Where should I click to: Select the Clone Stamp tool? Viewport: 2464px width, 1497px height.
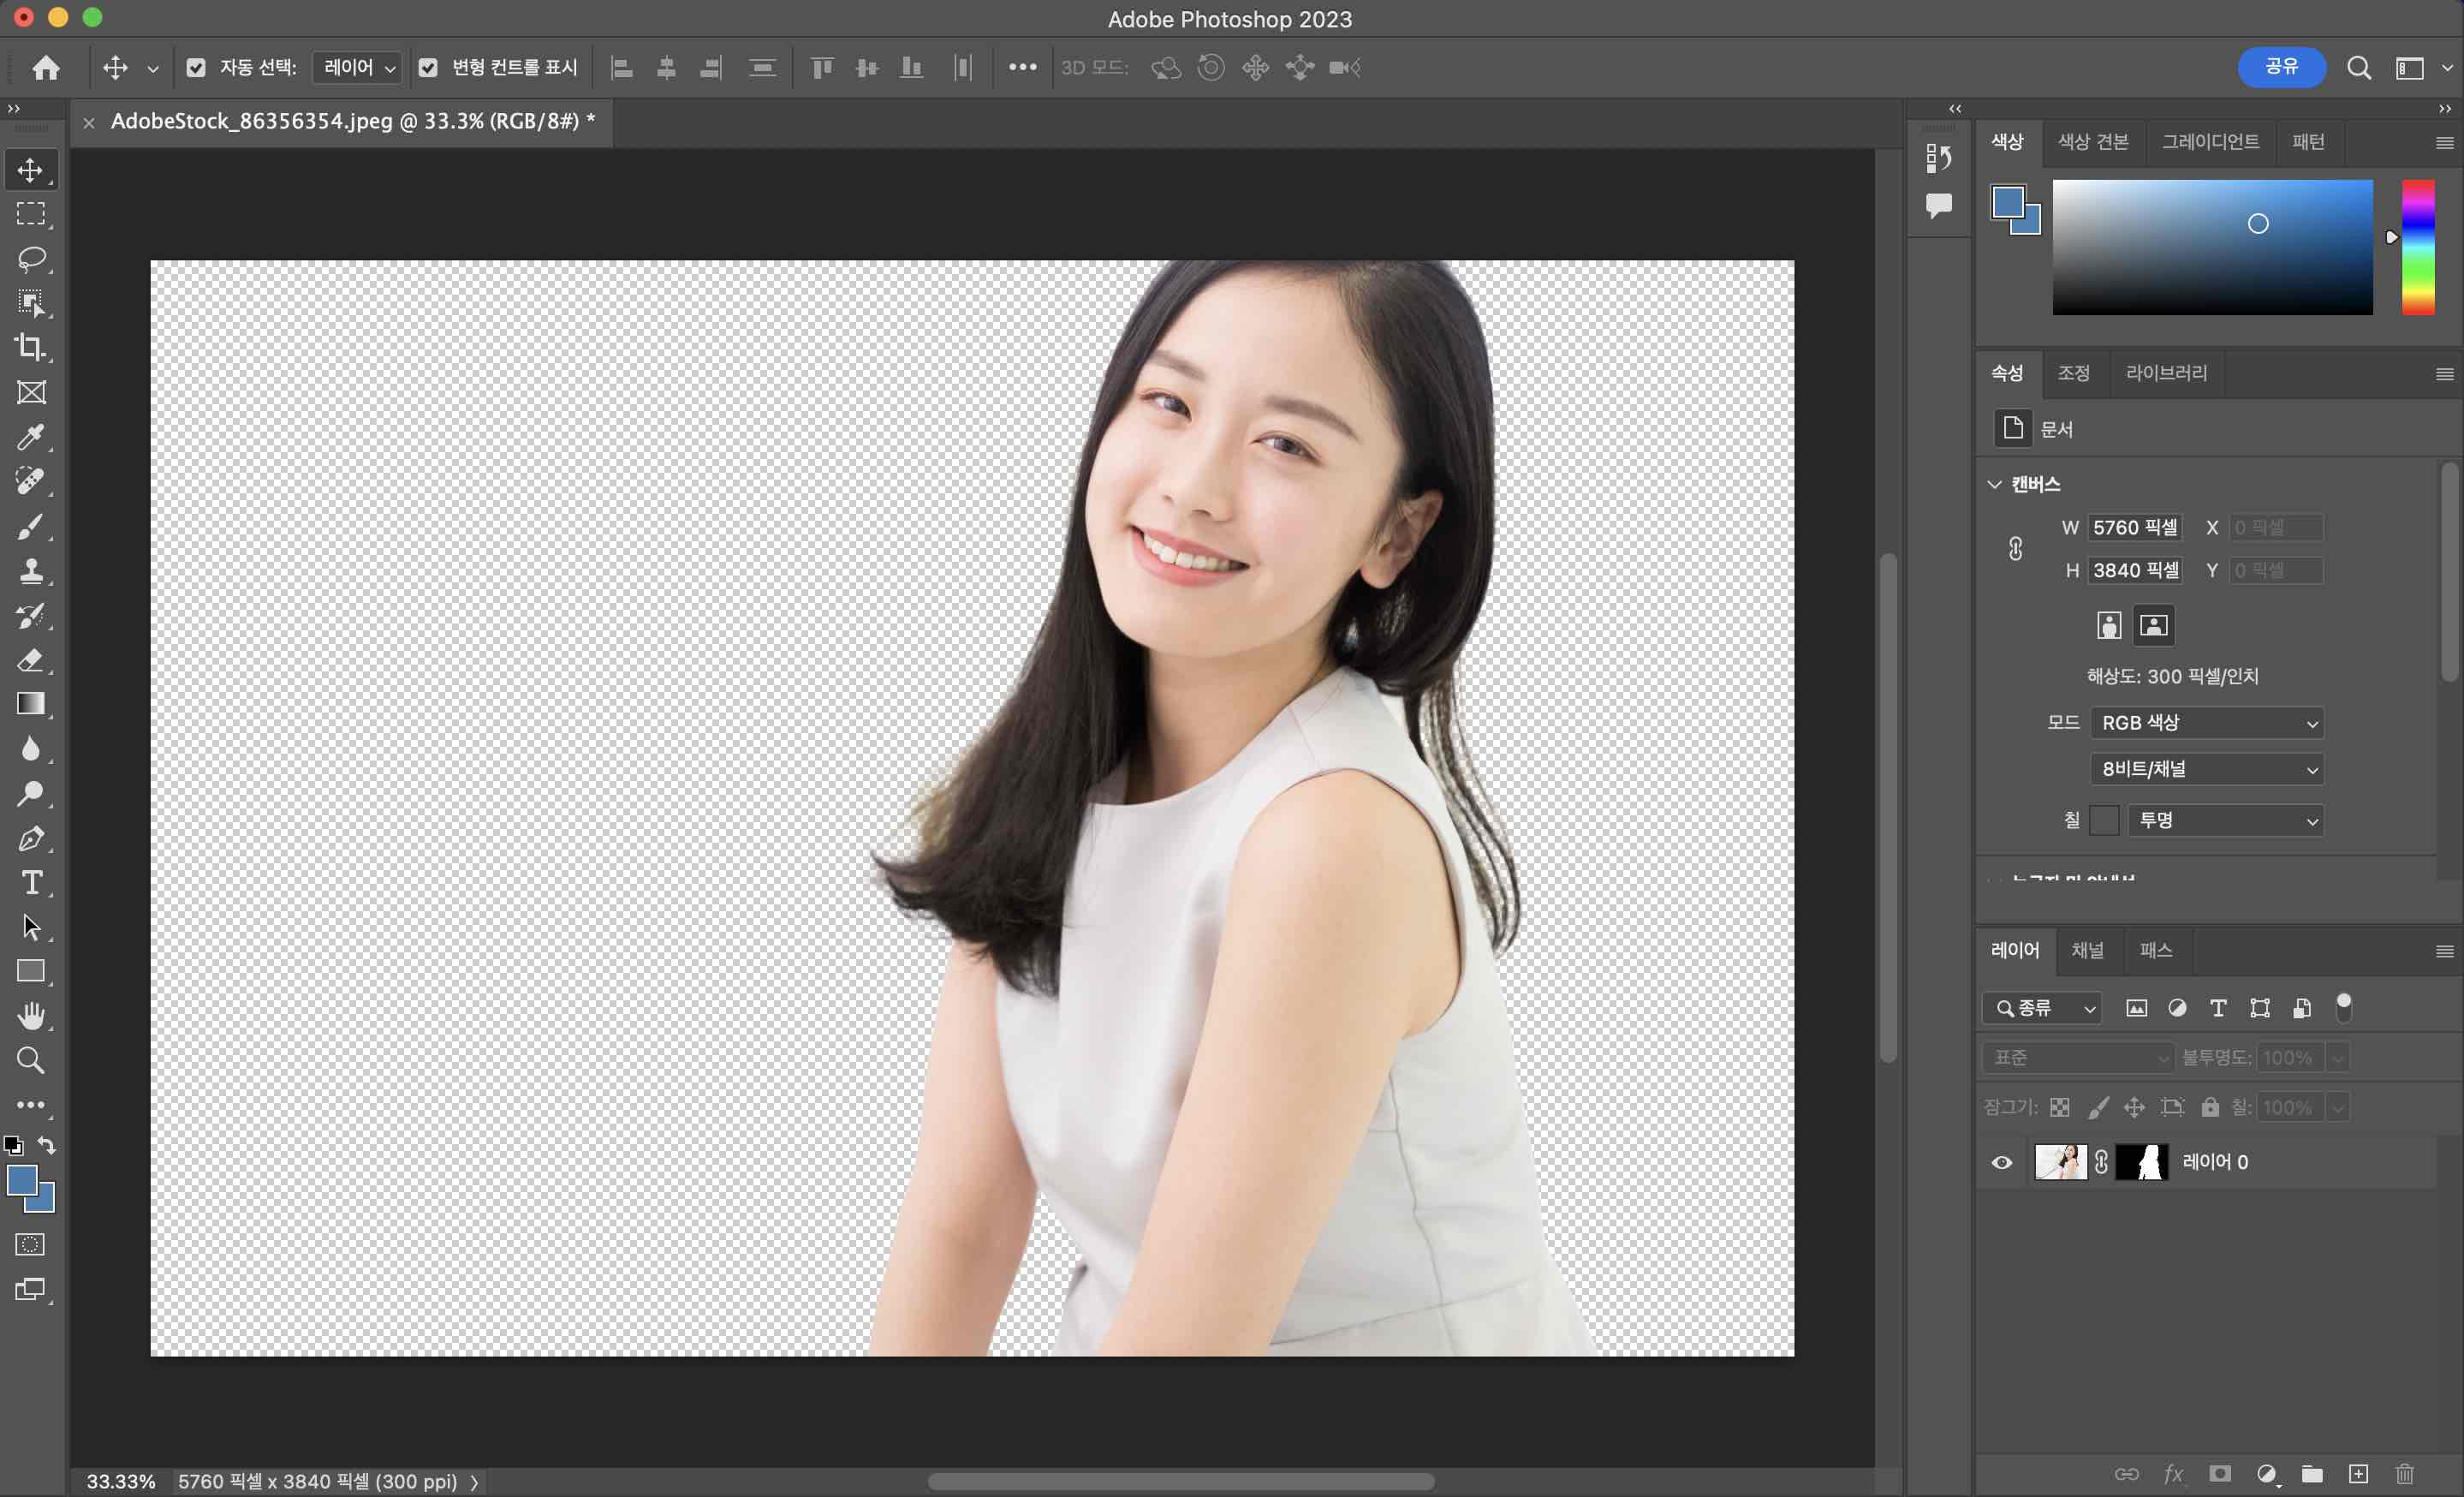pyautogui.click(x=31, y=571)
